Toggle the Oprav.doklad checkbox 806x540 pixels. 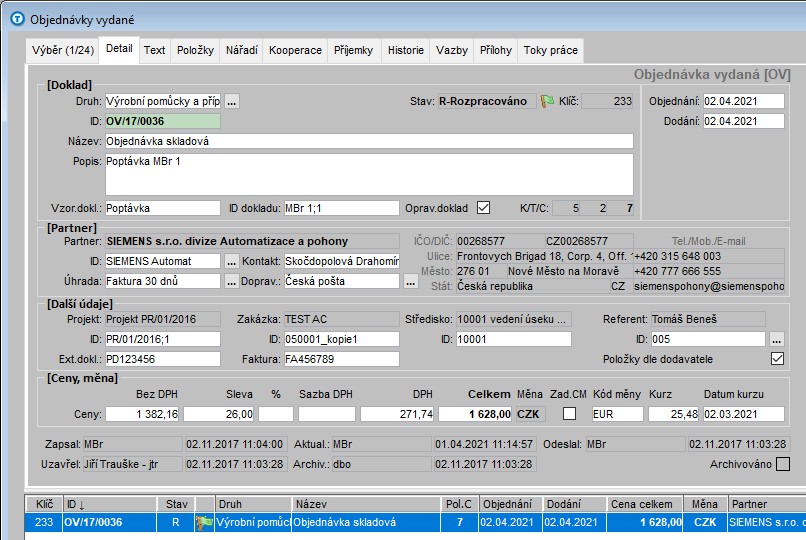click(483, 208)
